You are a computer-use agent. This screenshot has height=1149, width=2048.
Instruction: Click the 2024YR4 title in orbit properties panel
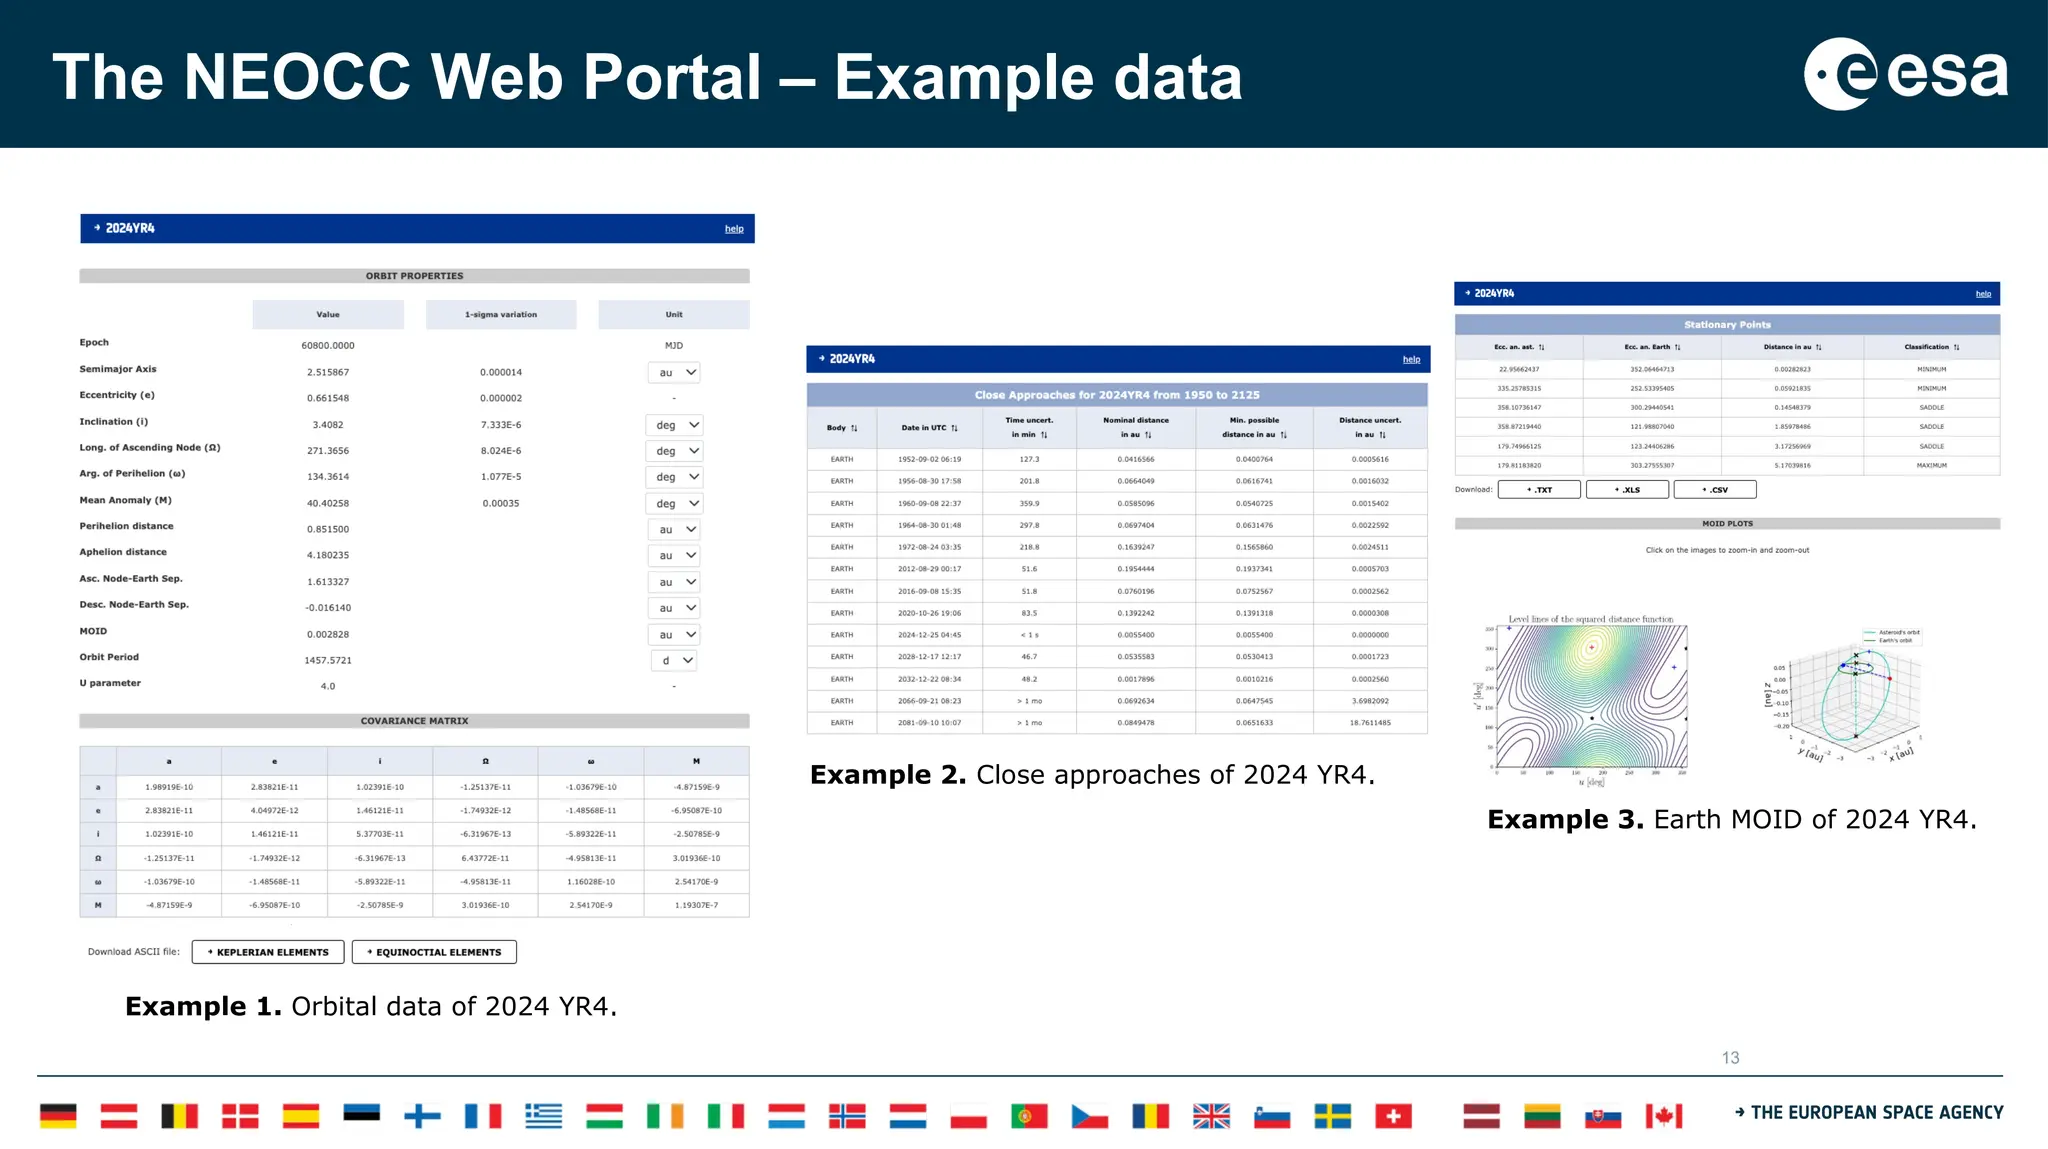point(130,228)
